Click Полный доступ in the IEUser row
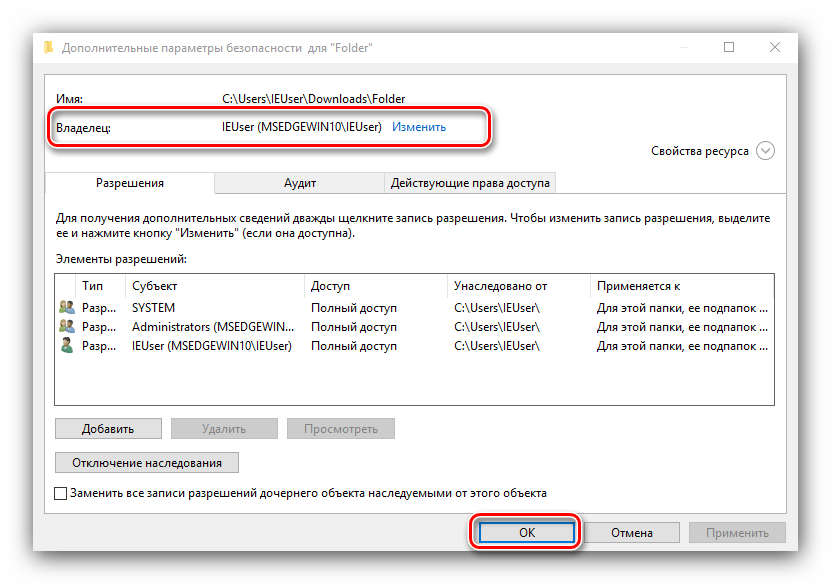831x584 pixels. coord(353,346)
